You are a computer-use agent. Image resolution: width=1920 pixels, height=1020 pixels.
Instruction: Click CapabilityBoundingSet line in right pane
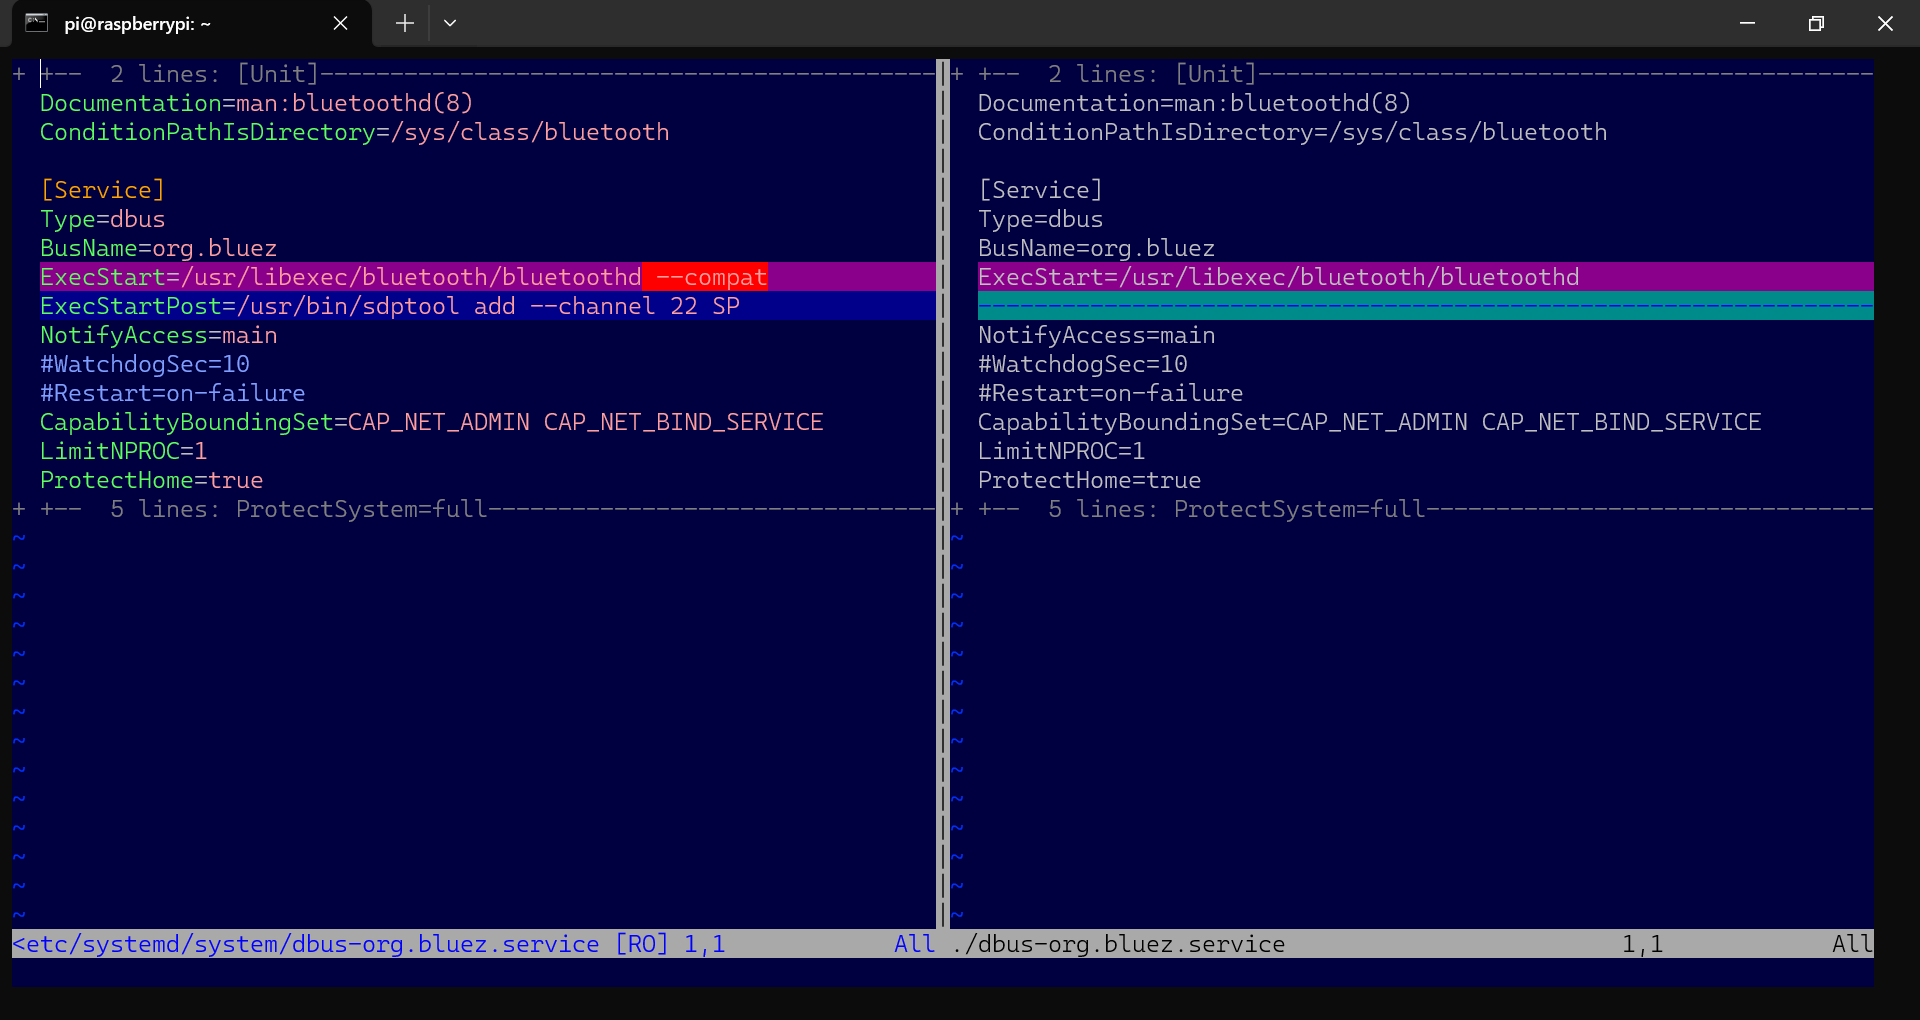point(1369,422)
